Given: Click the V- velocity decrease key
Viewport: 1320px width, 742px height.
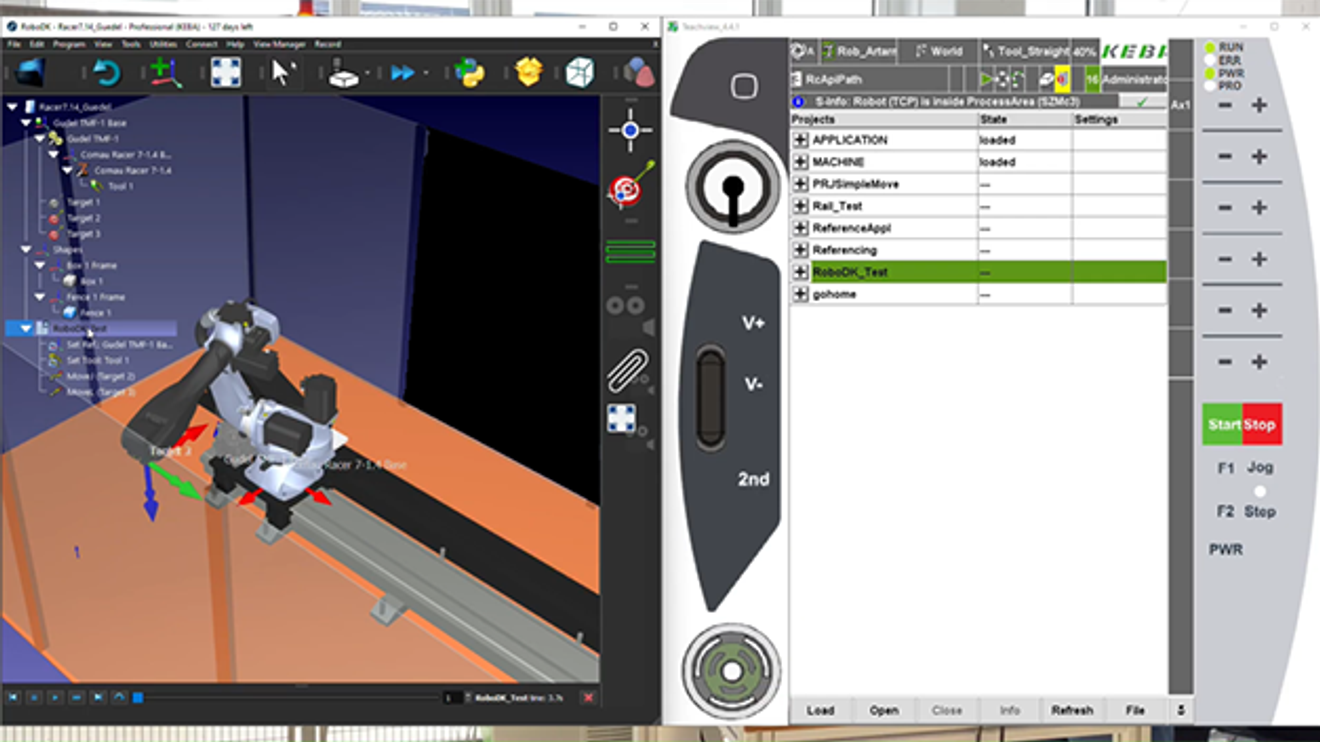Looking at the screenshot, I should pyautogui.click(x=753, y=384).
